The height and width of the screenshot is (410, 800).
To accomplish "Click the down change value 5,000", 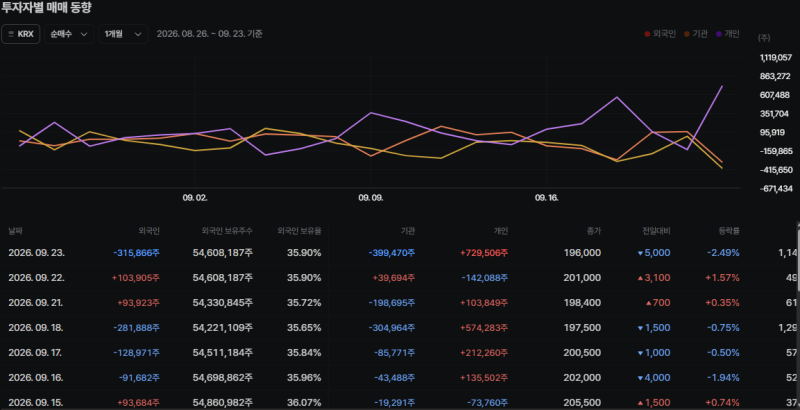I will coord(654,253).
